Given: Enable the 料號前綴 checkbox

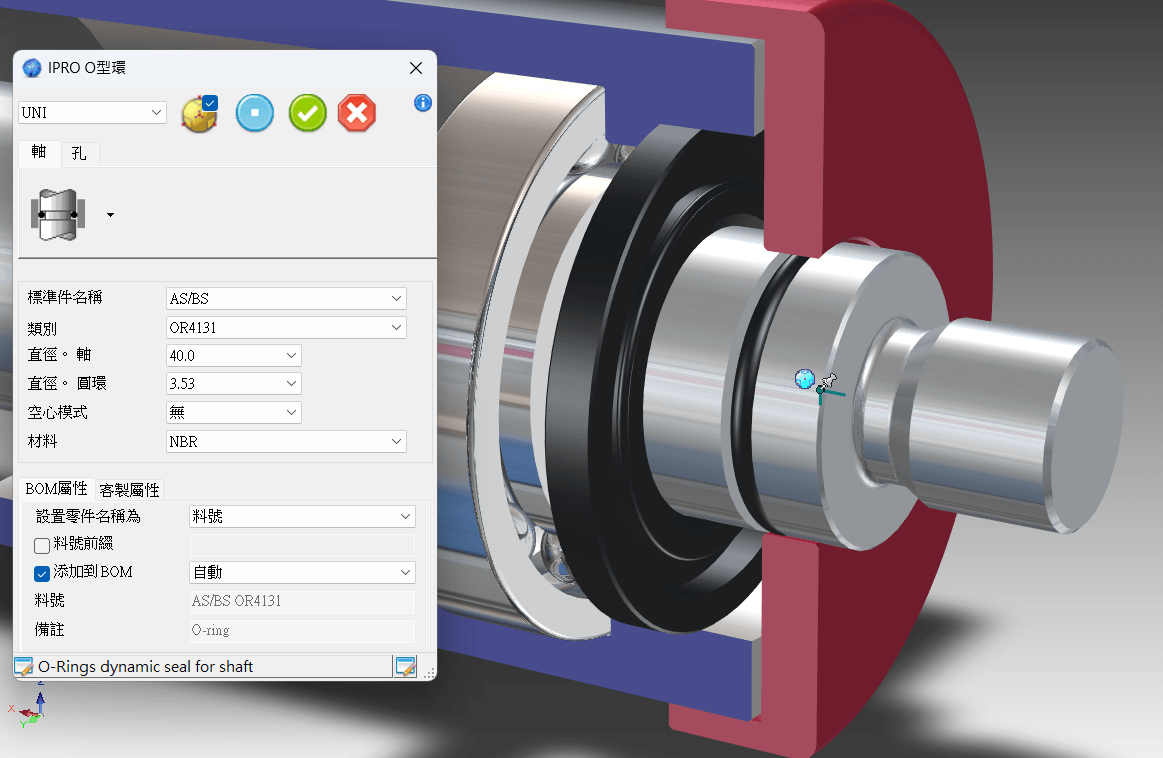Looking at the screenshot, I should 42,545.
